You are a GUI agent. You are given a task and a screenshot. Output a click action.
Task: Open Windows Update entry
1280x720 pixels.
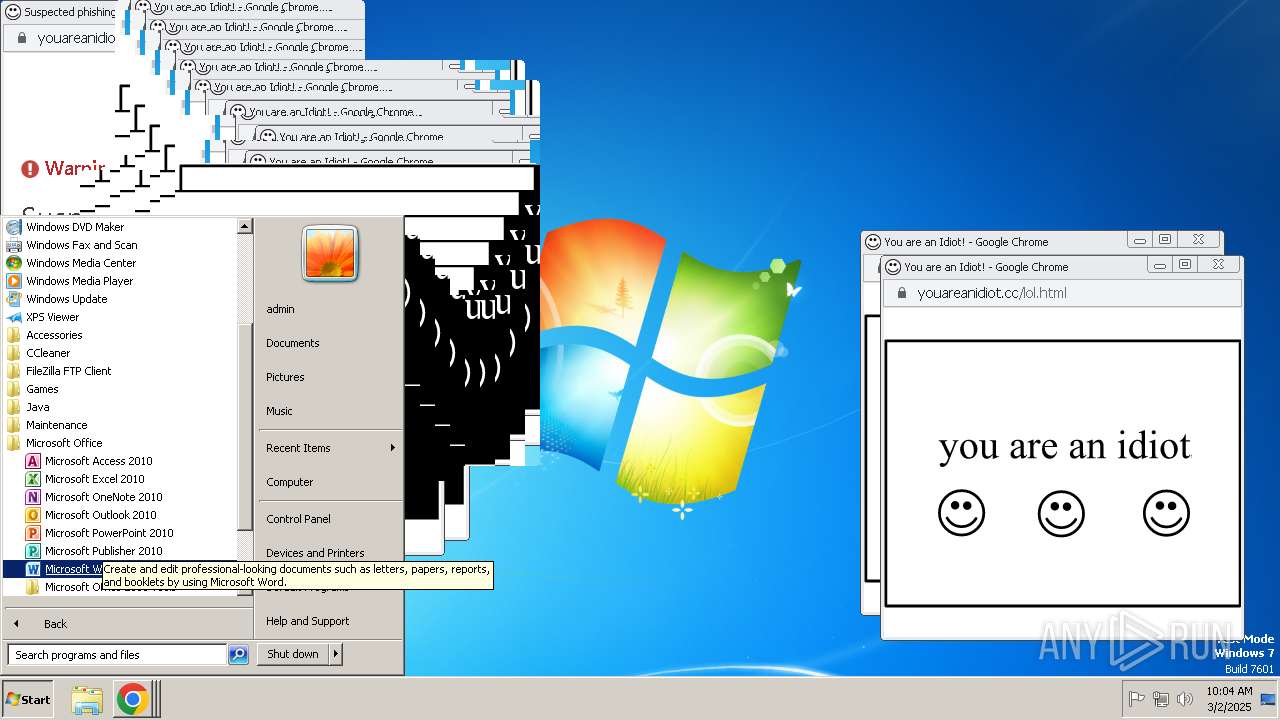click(66, 299)
